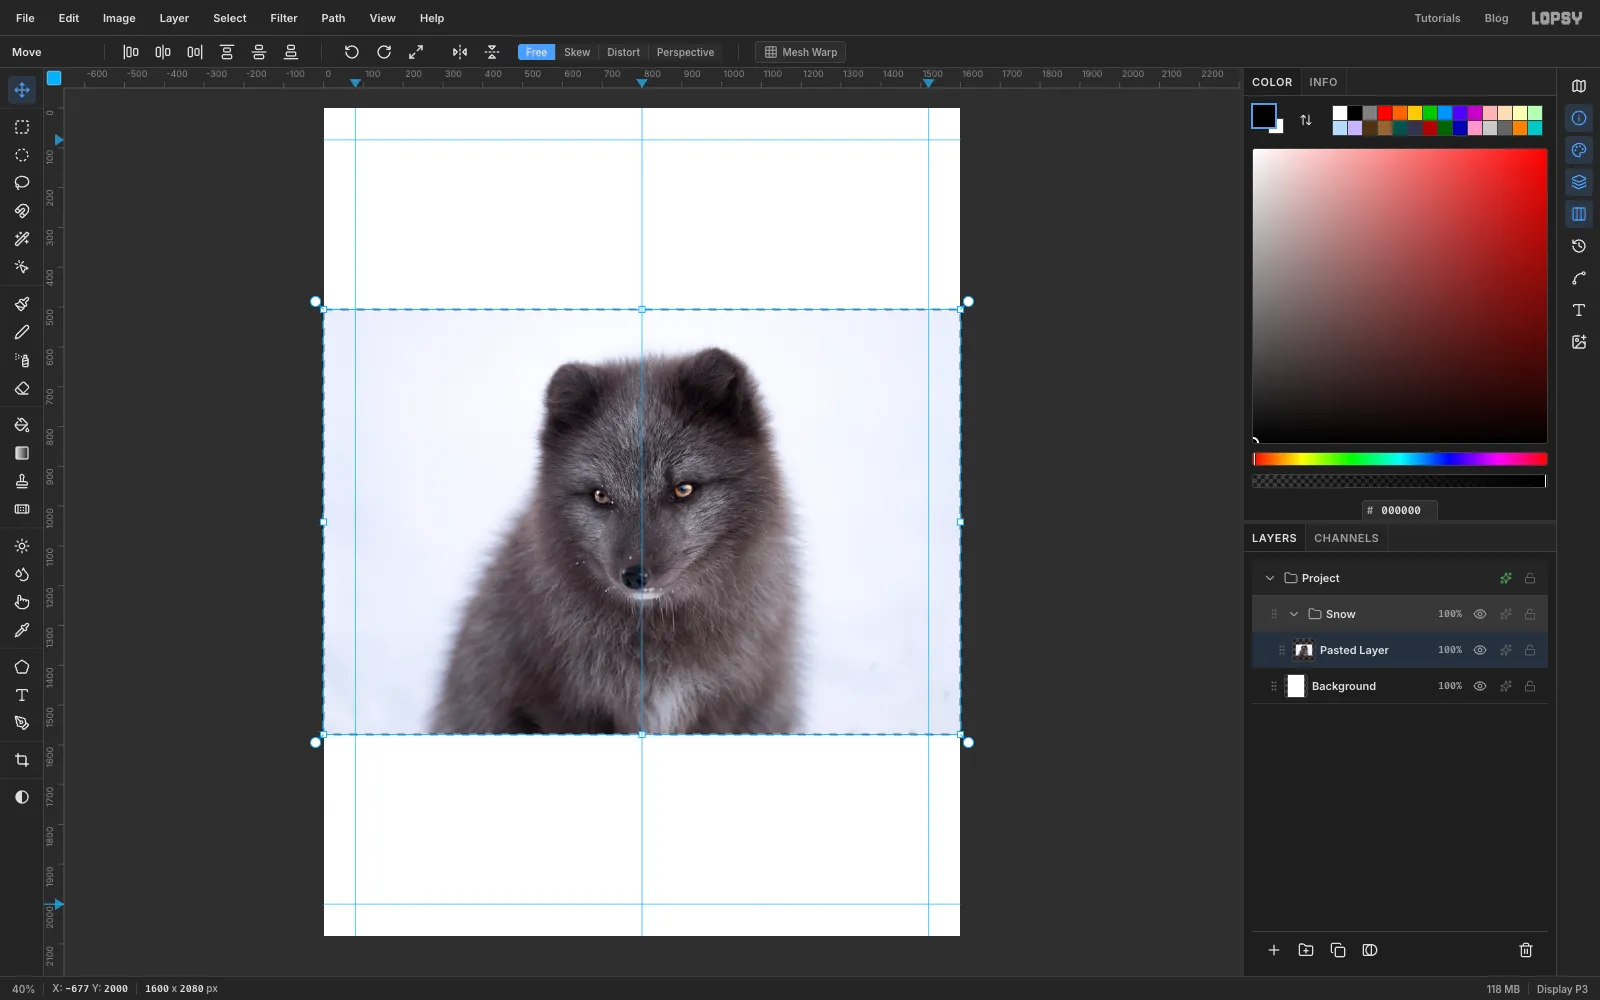The width and height of the screenshot is (1600, 1000).
Task: Choose Perspective transform mode
Action: point(685,52)
